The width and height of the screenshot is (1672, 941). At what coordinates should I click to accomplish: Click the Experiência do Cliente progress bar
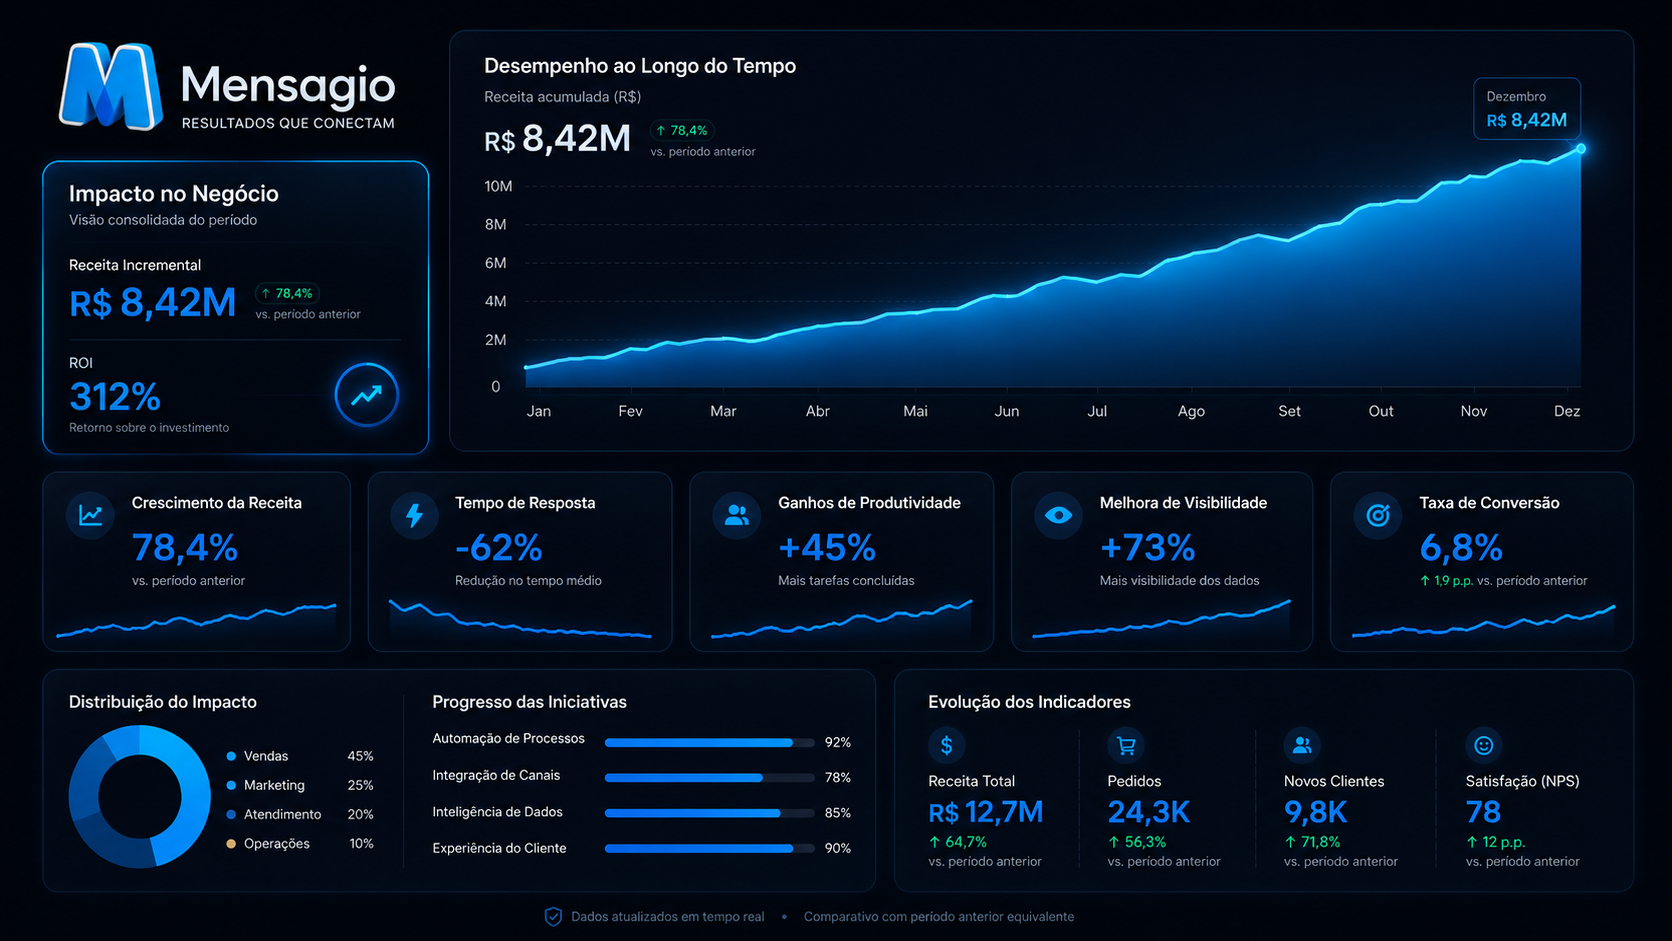[x=709, y=848]
